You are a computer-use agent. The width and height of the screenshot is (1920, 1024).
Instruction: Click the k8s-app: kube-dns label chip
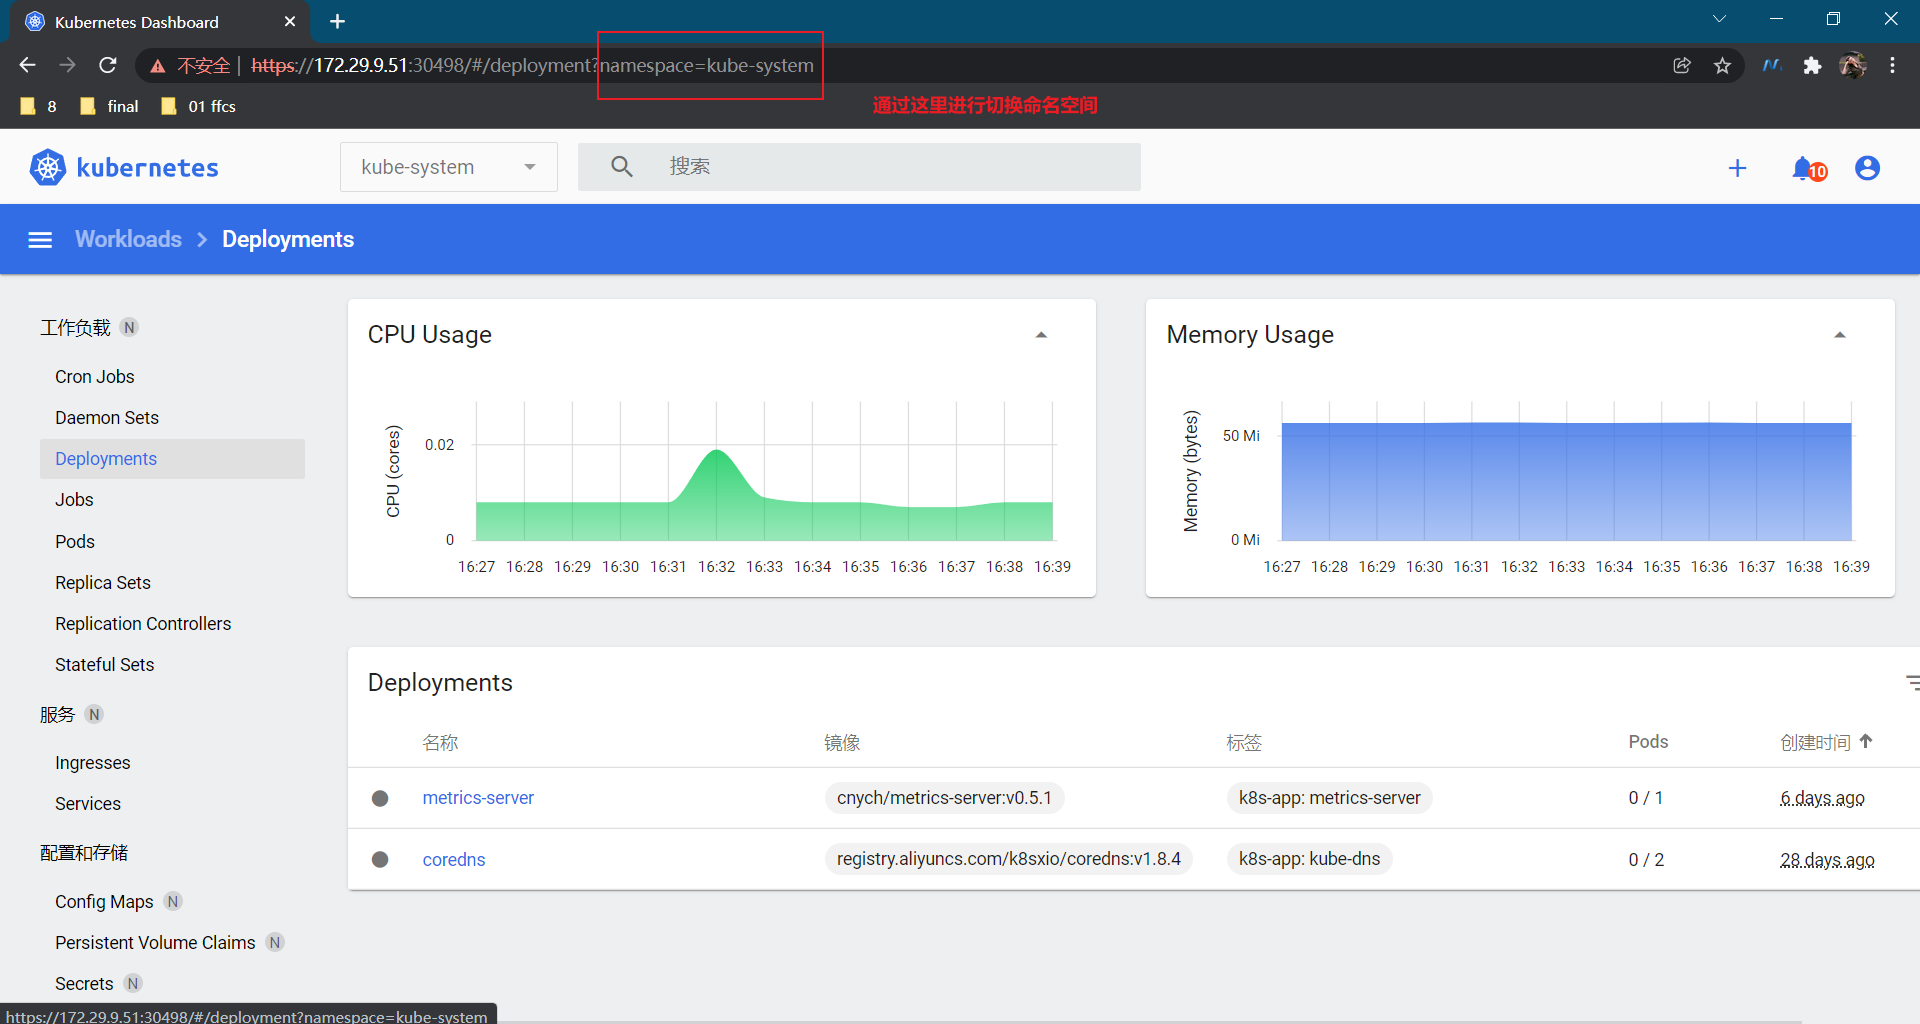pyautogui.click(x=1309, y=859)
